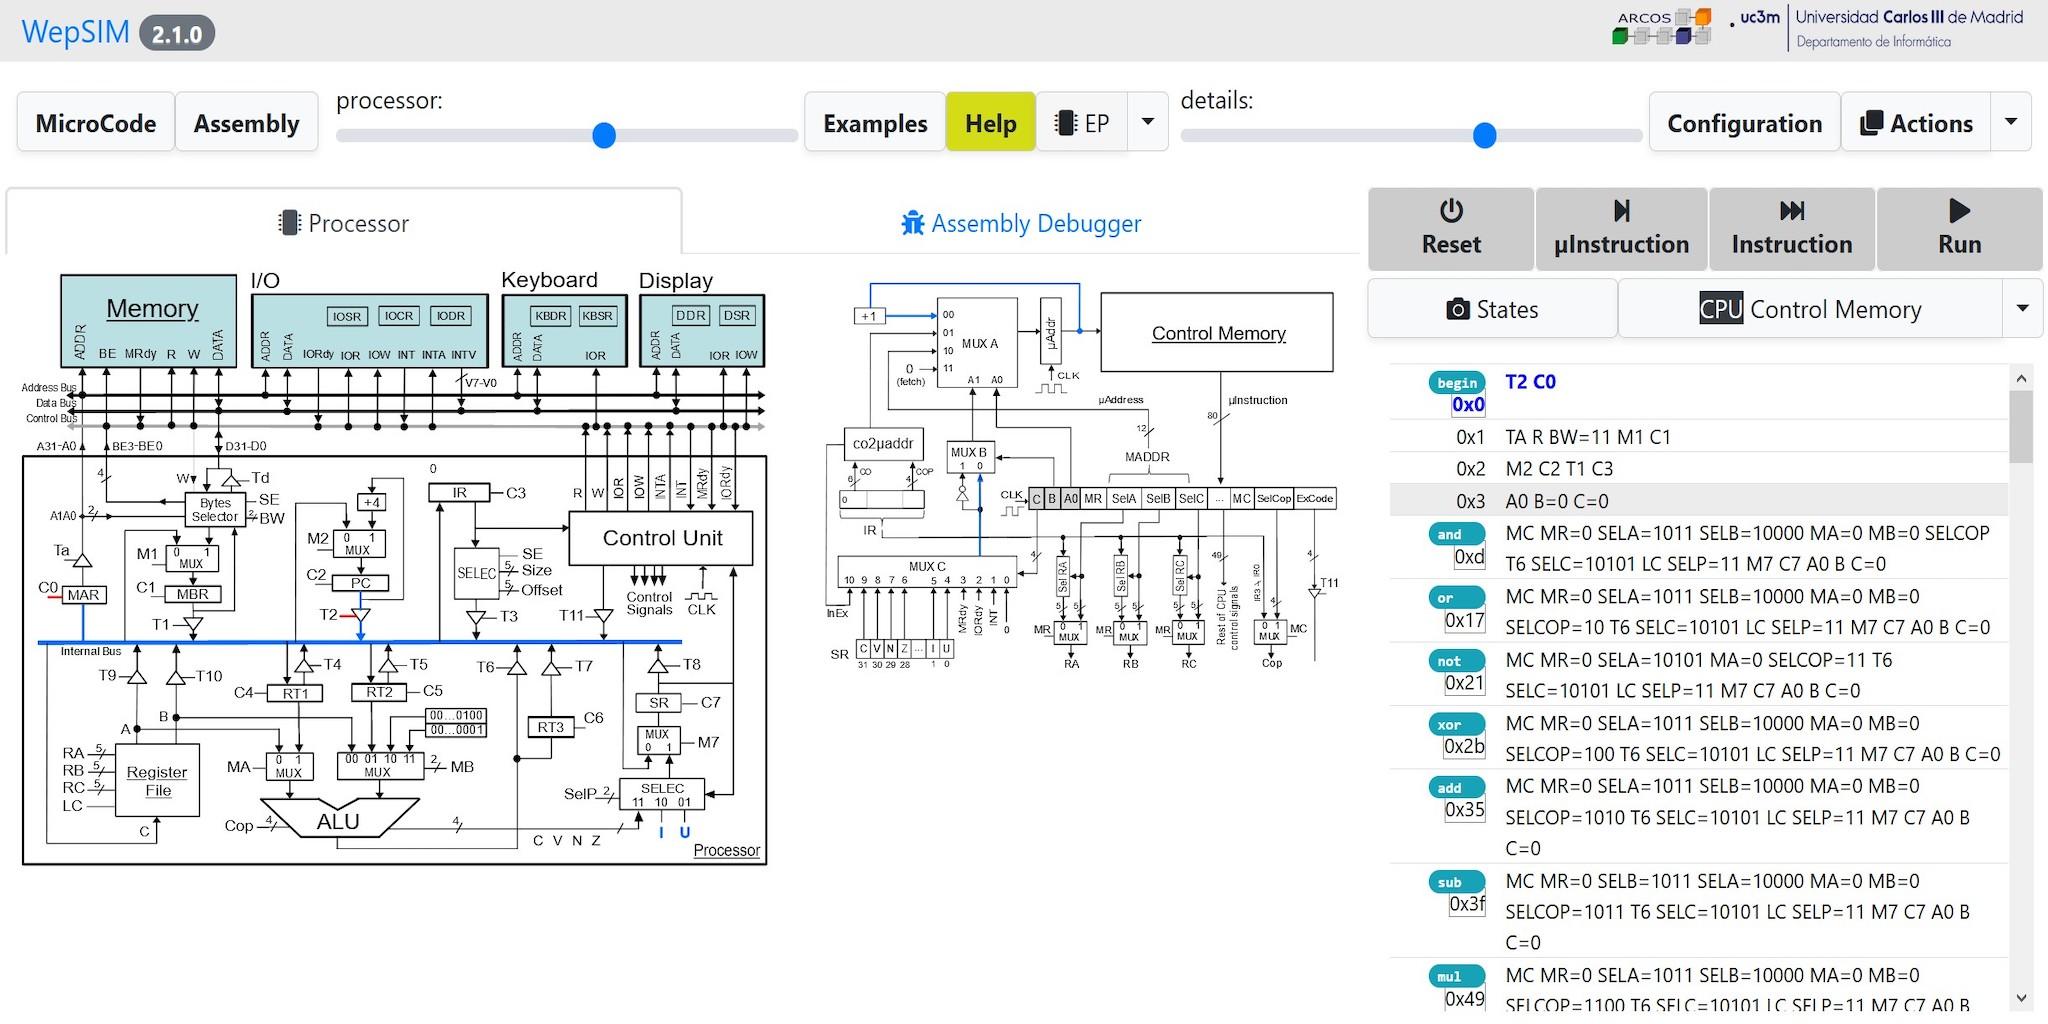This screenshot has height=1024, width=2048.
Task: Execute one µInstruction step
Action: pyautogui.click(x=1621, y=229)
